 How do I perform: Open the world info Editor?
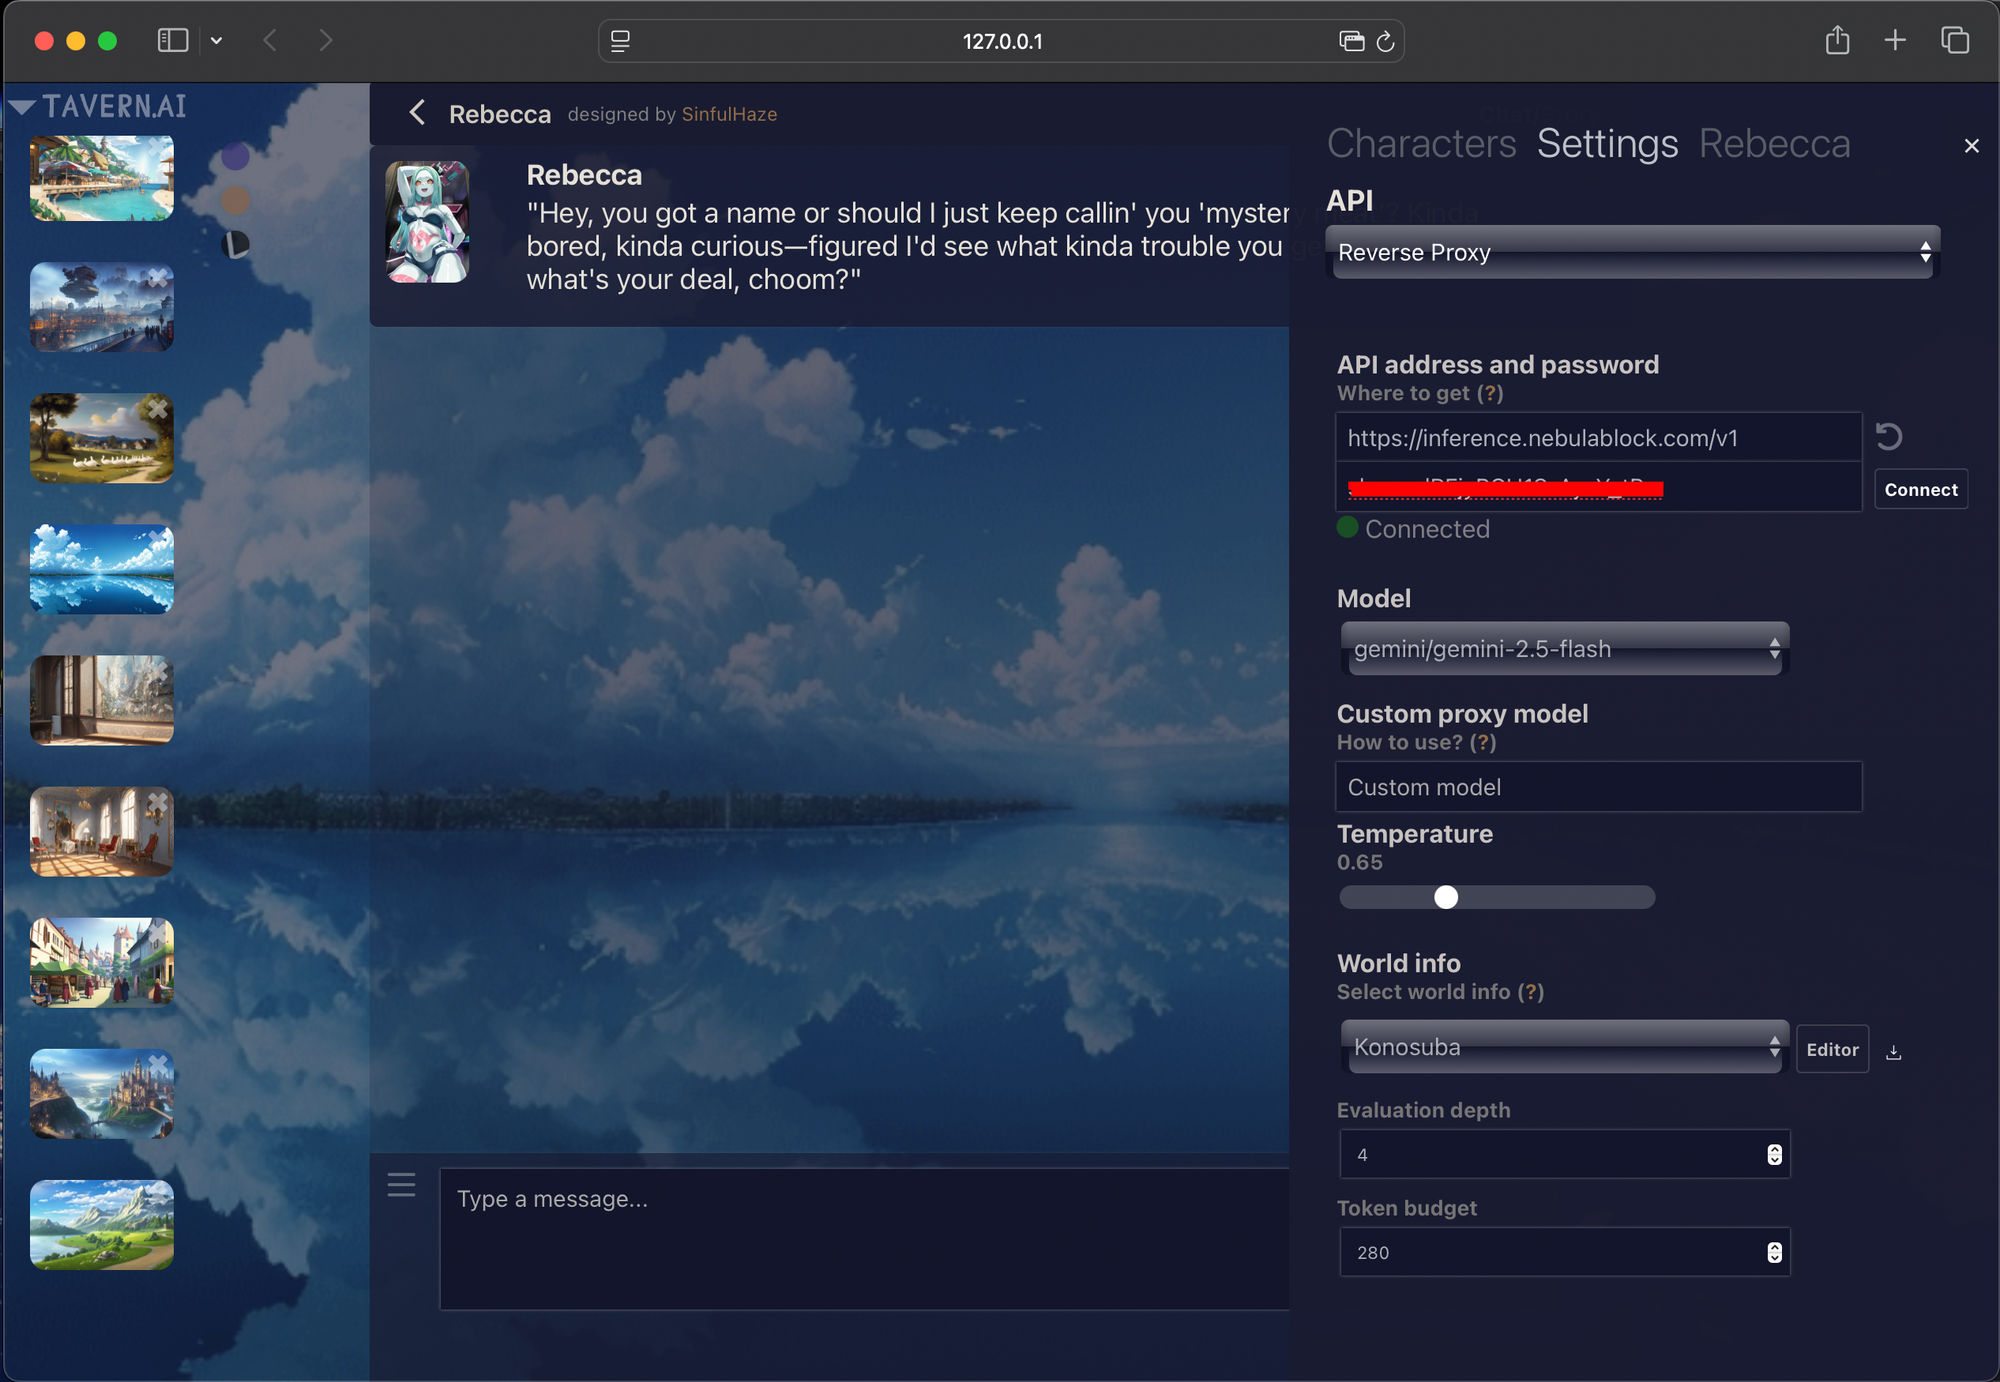1832,1049
